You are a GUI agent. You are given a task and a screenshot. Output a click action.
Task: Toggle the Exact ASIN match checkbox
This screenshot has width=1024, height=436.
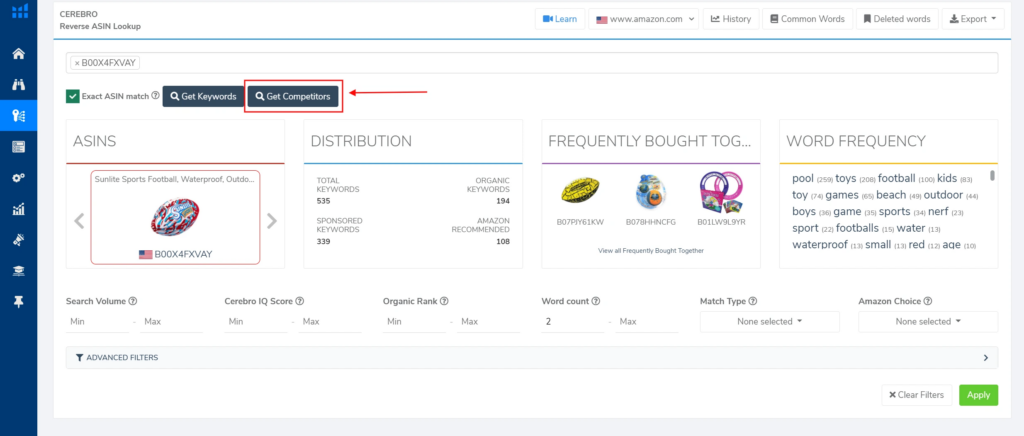point(72,97)
